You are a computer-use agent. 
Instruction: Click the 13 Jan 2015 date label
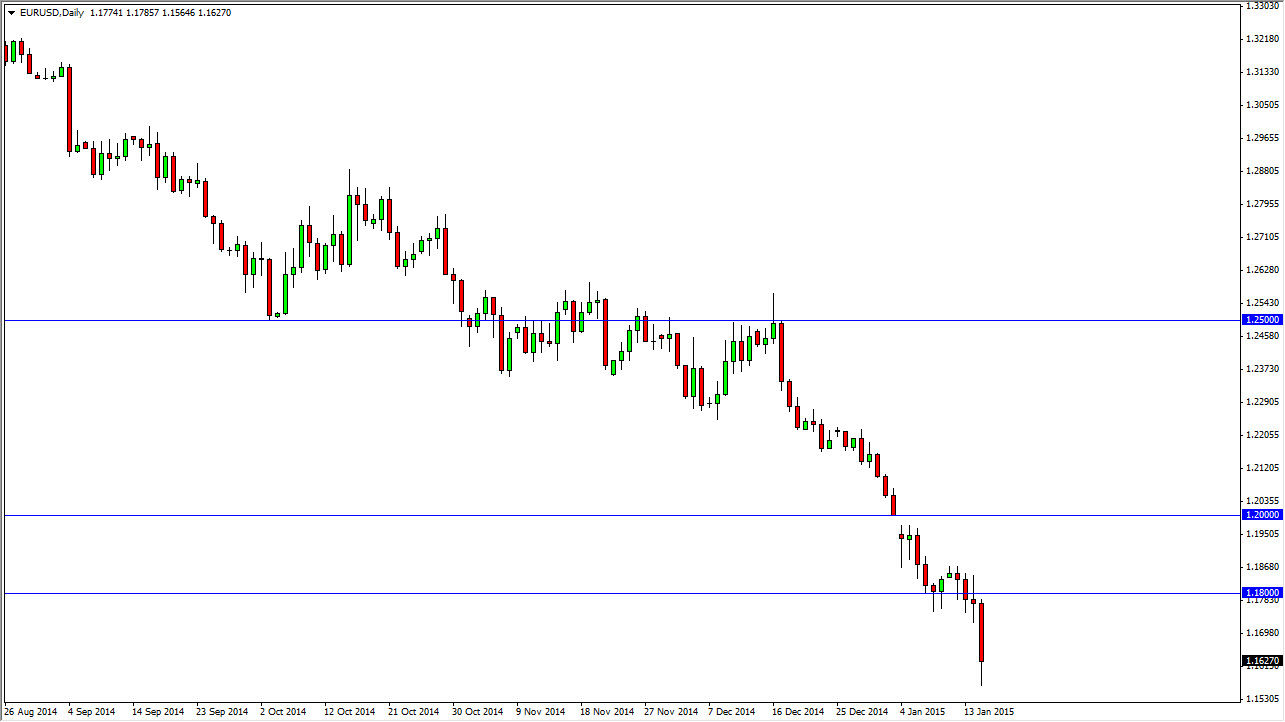coord(989,712)
